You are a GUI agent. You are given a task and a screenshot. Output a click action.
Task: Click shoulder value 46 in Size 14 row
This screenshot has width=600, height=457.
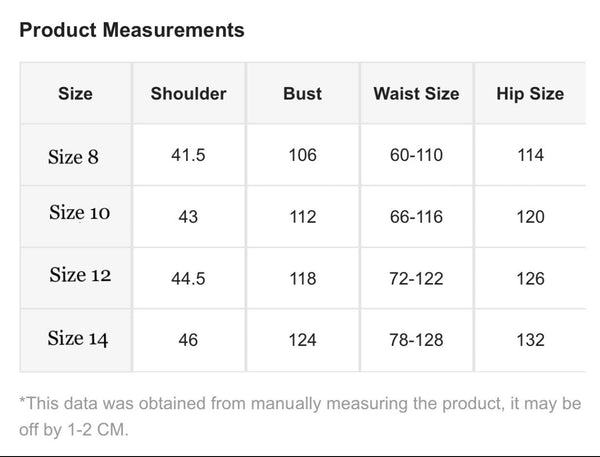(x=188, y=341)
